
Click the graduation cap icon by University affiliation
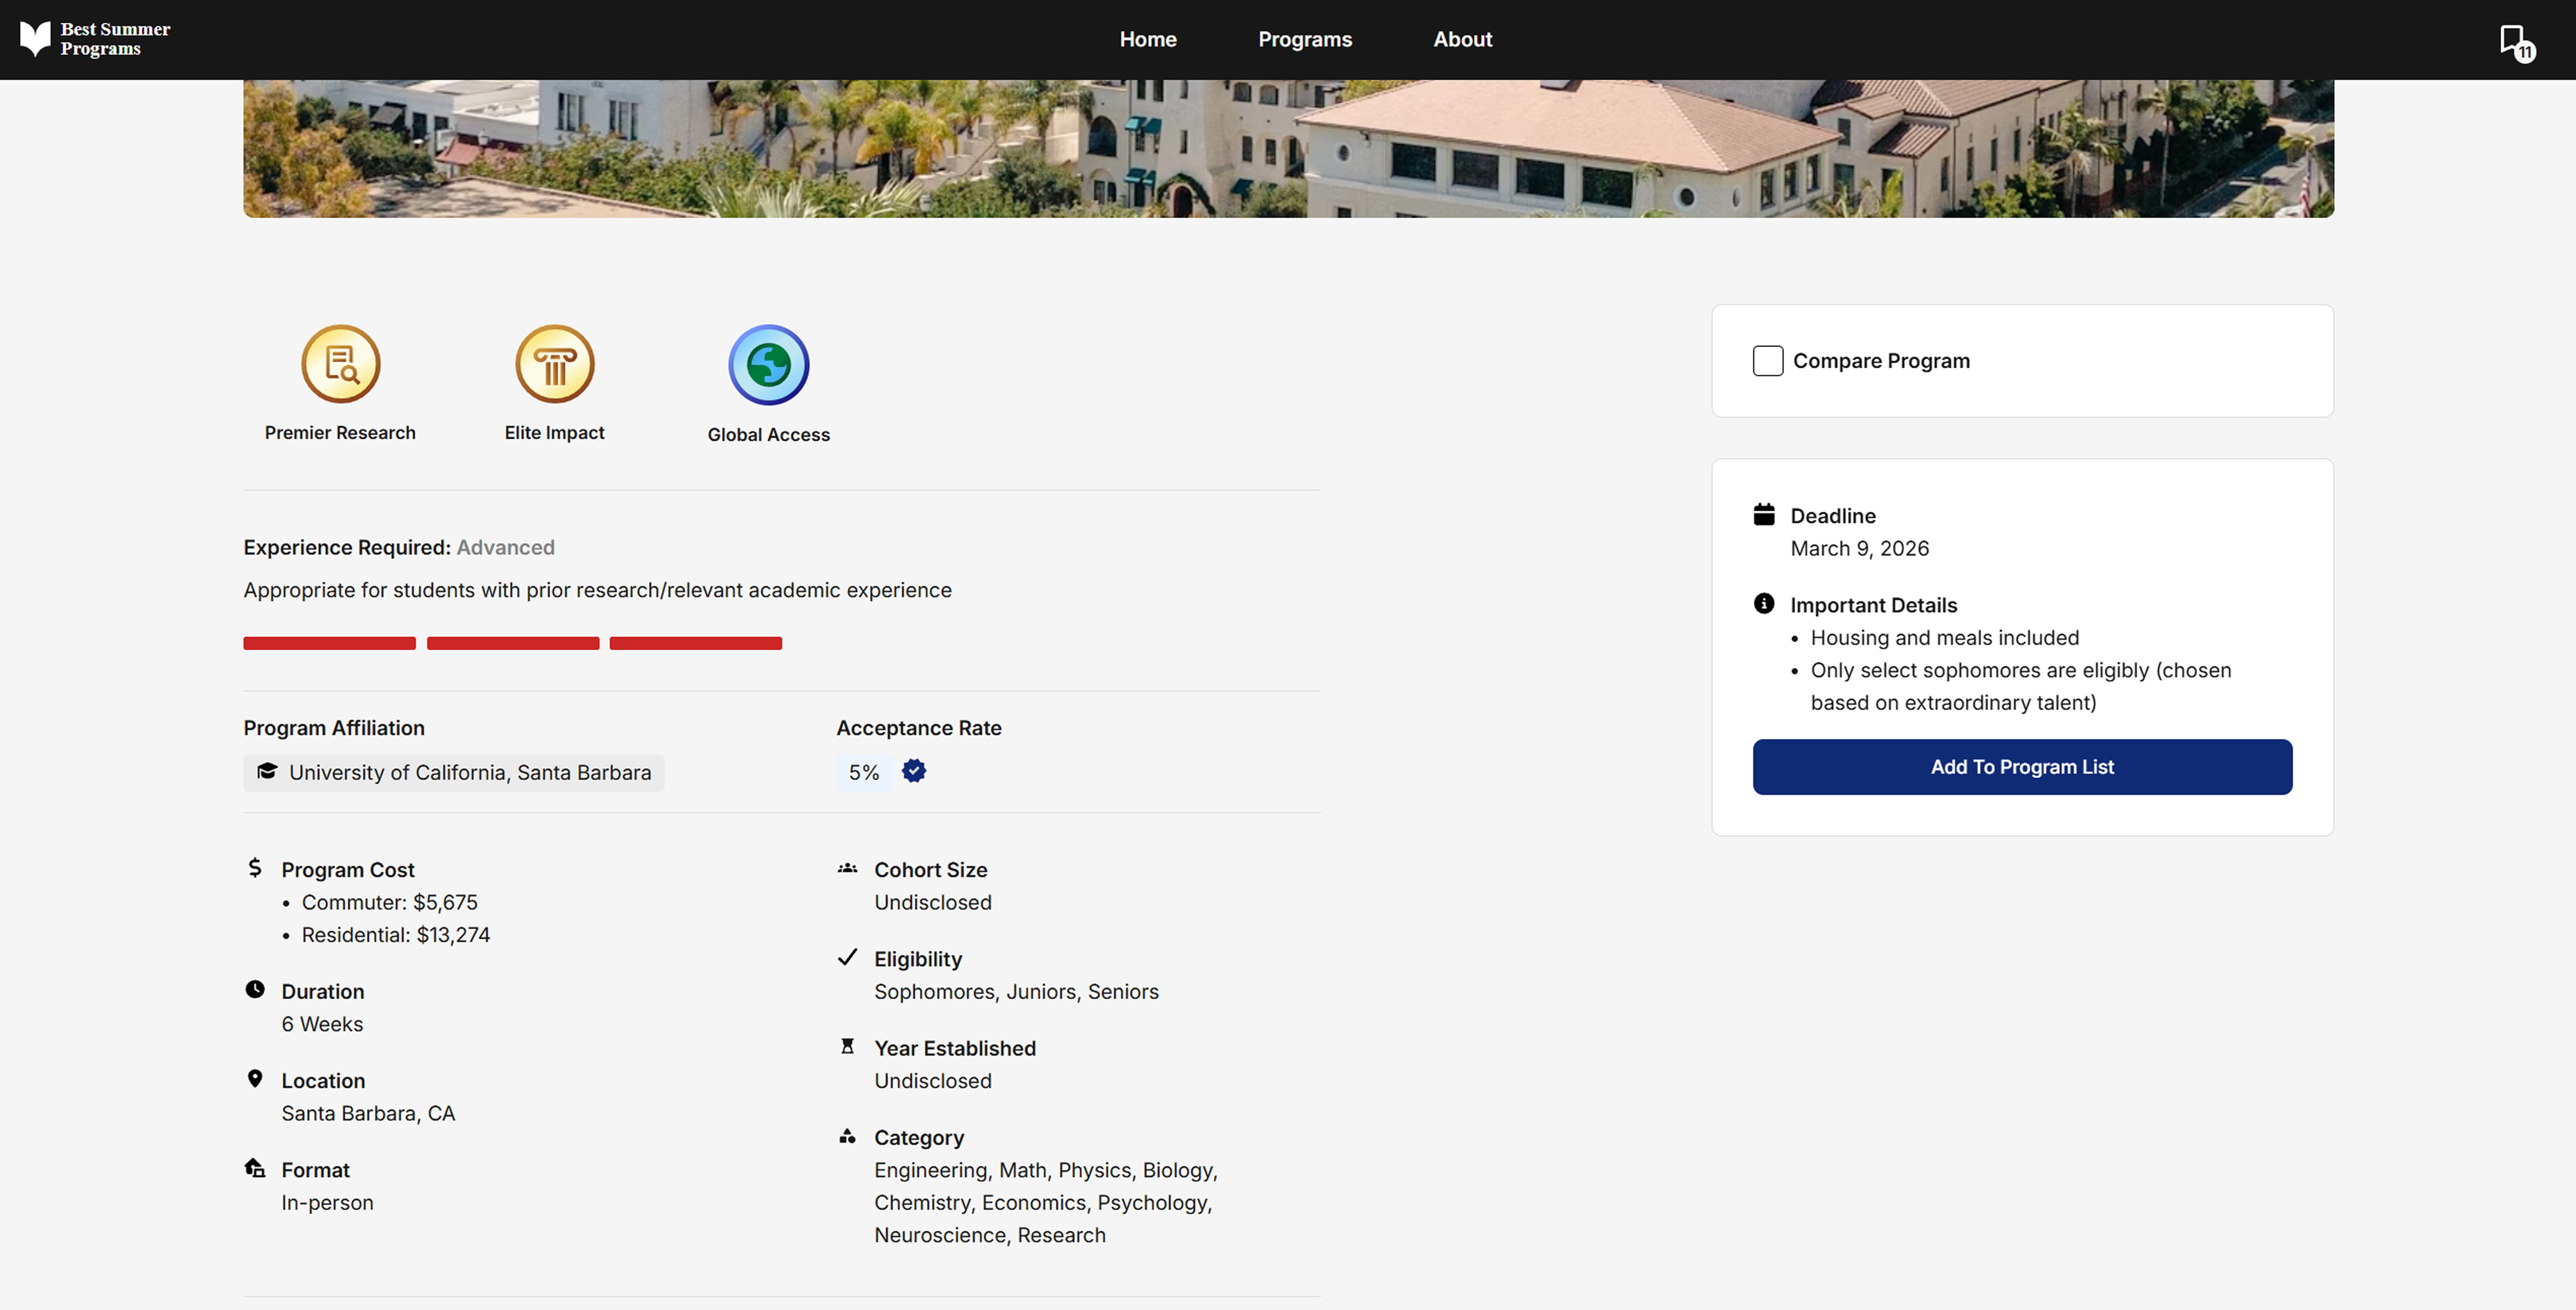click(x=267, y=771)
